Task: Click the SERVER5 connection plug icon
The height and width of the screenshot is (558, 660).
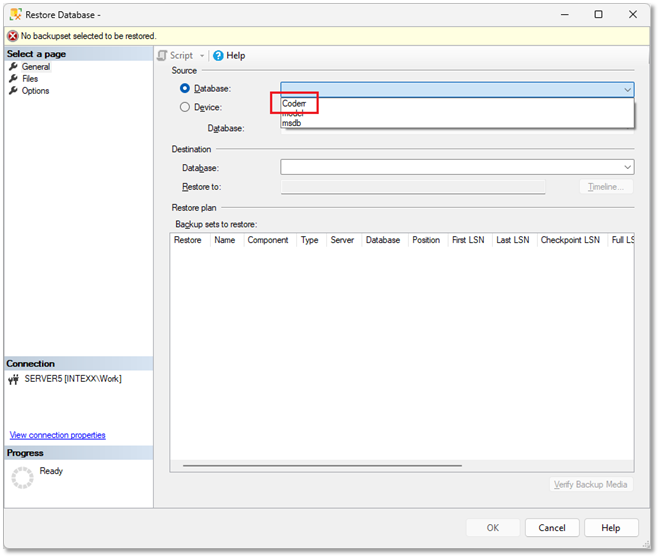Action: tap(13, 380)
